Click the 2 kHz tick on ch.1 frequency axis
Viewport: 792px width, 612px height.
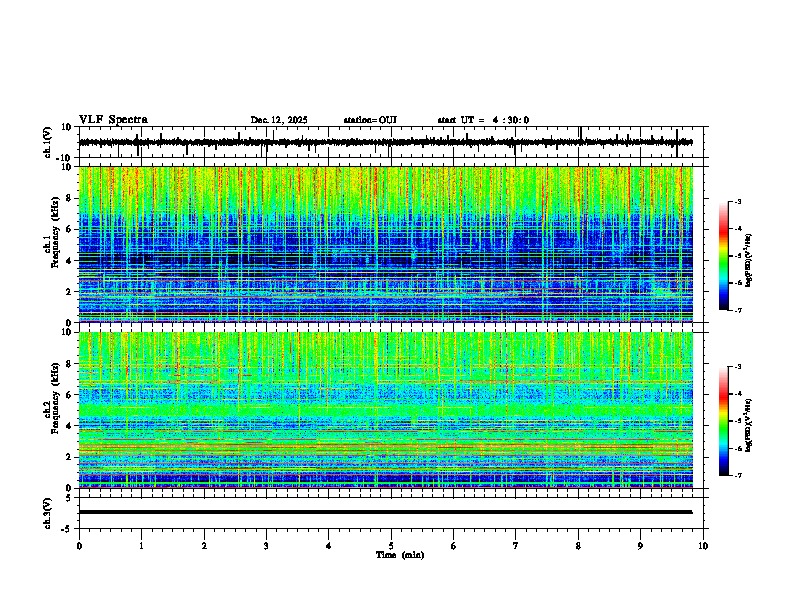point(70,292)
